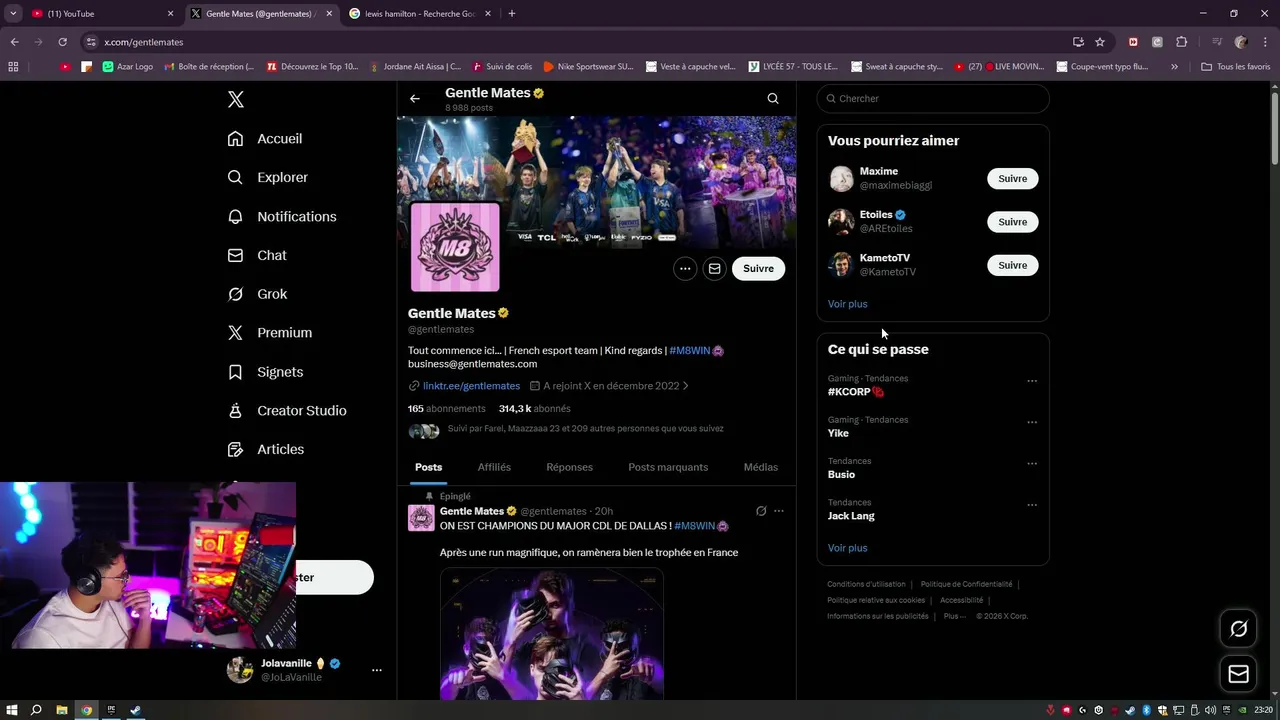Open the three-dot menu on pinned post
Viewport: 1280px width, 720px height.
click(x=779, y=511)
